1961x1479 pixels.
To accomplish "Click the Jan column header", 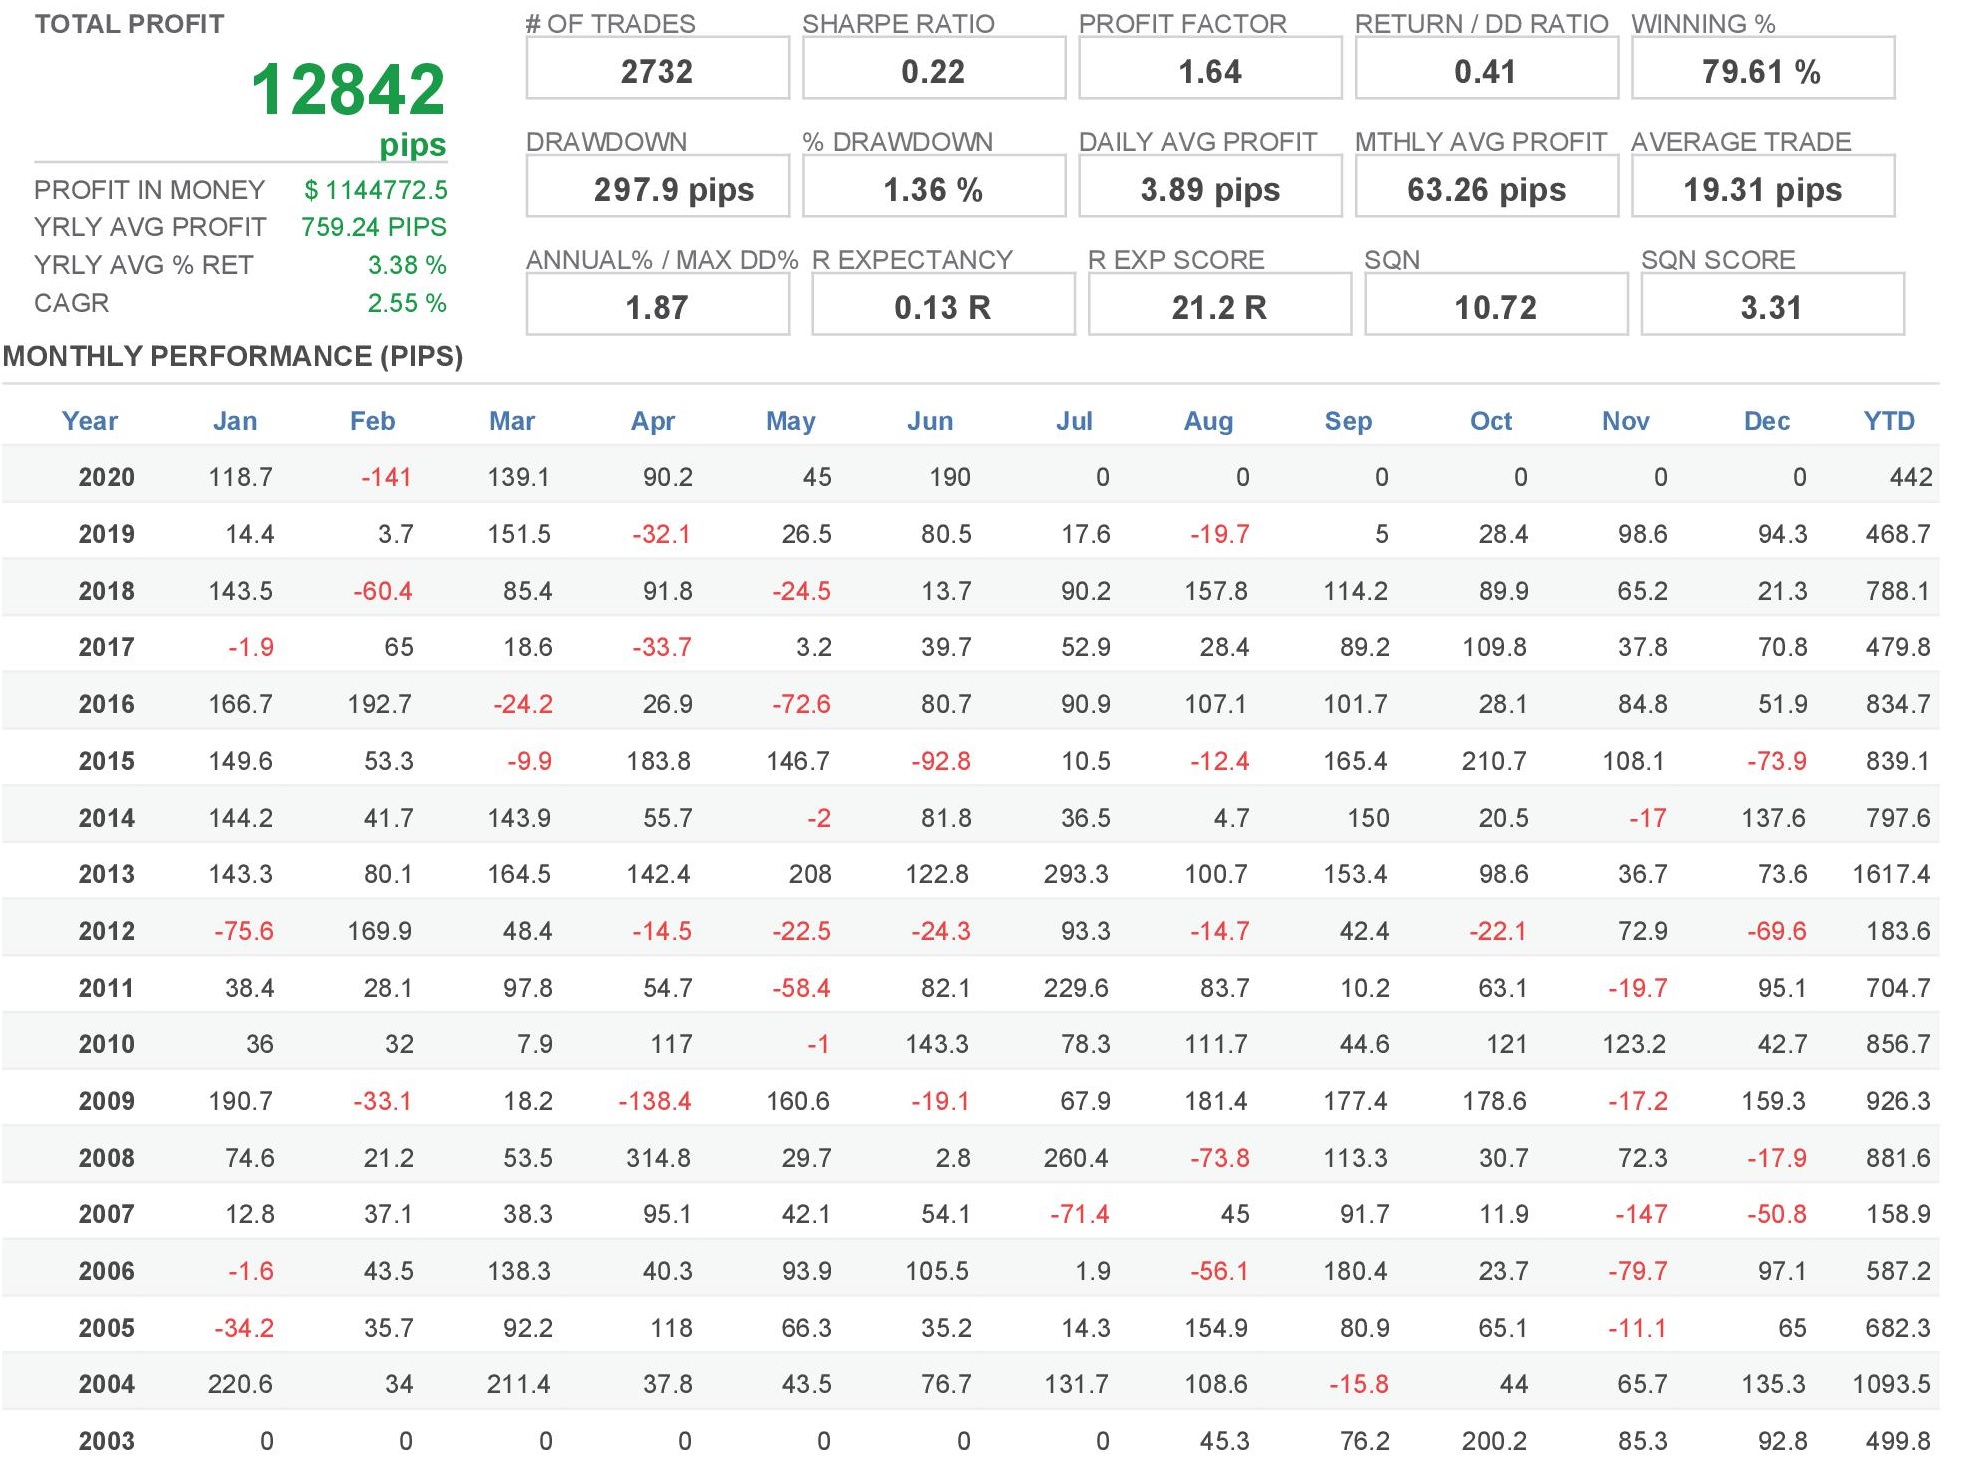I will pyautogui.click(x=235, y=421).
